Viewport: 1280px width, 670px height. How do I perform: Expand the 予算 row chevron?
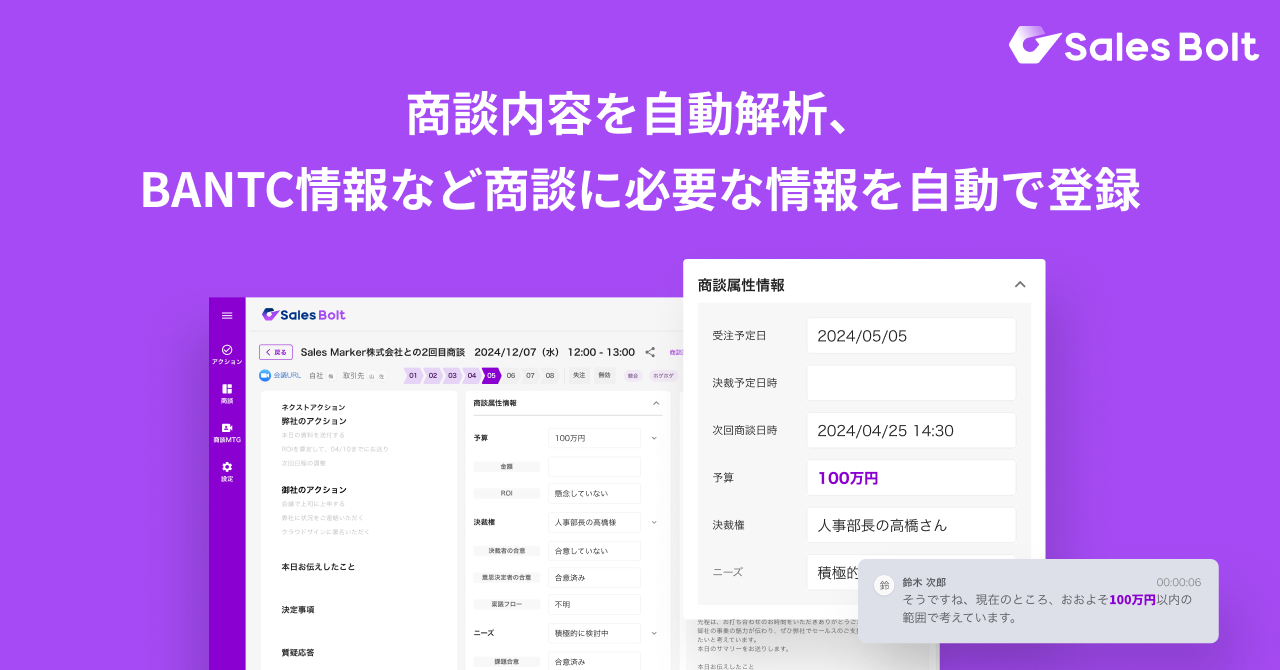pyautogui.click(x=654, y=438)
